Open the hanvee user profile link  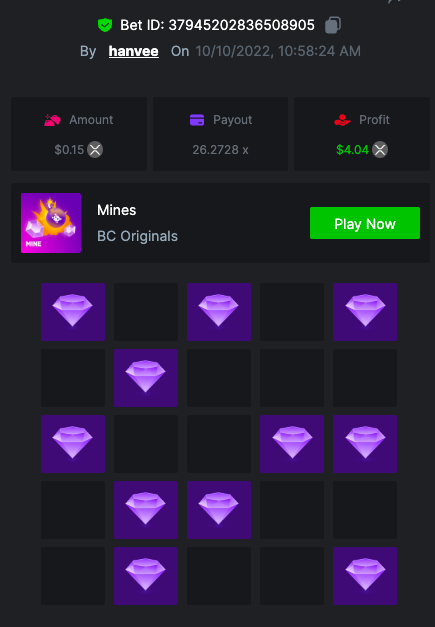point(134,51)
